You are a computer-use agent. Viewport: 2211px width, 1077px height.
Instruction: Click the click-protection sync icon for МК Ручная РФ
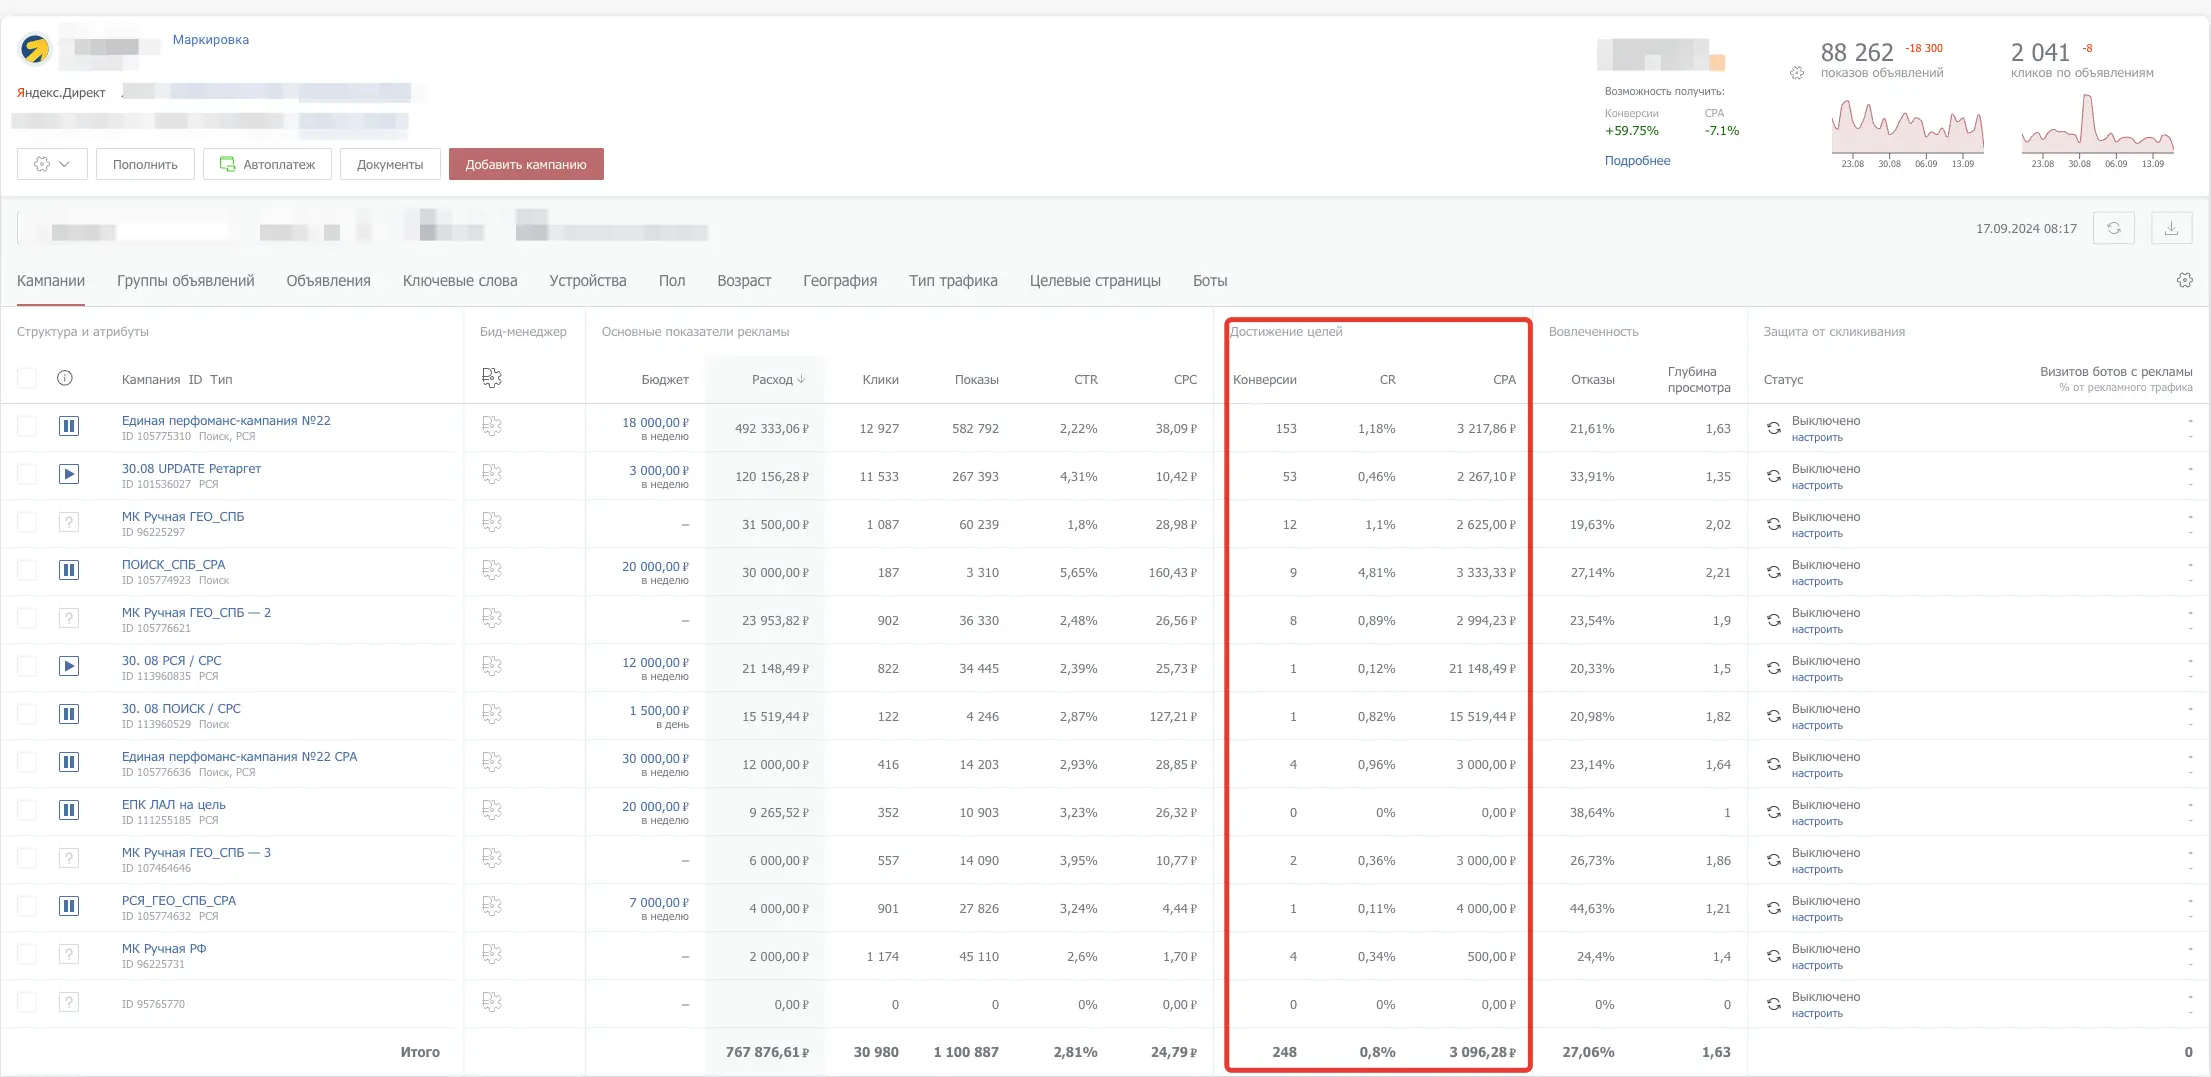(1773, 956)
